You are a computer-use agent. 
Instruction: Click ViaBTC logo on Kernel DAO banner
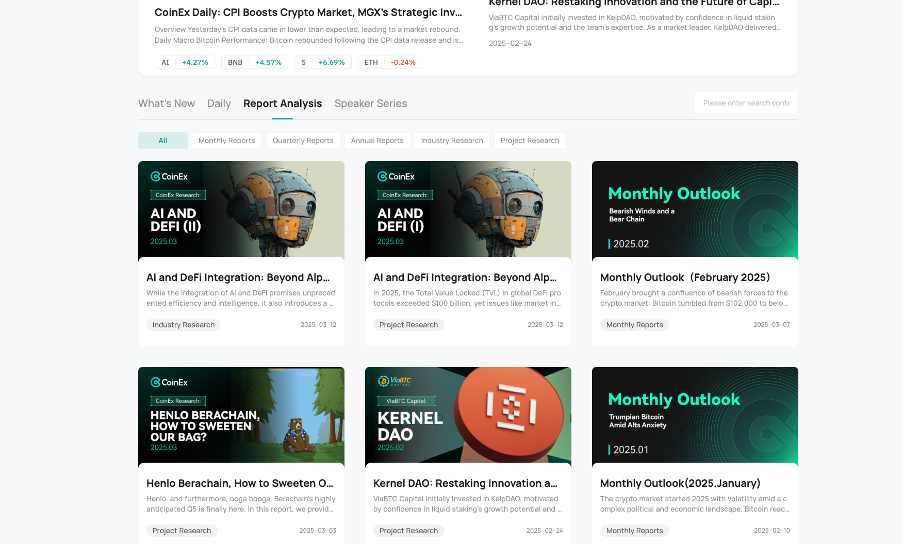[394, 381]
